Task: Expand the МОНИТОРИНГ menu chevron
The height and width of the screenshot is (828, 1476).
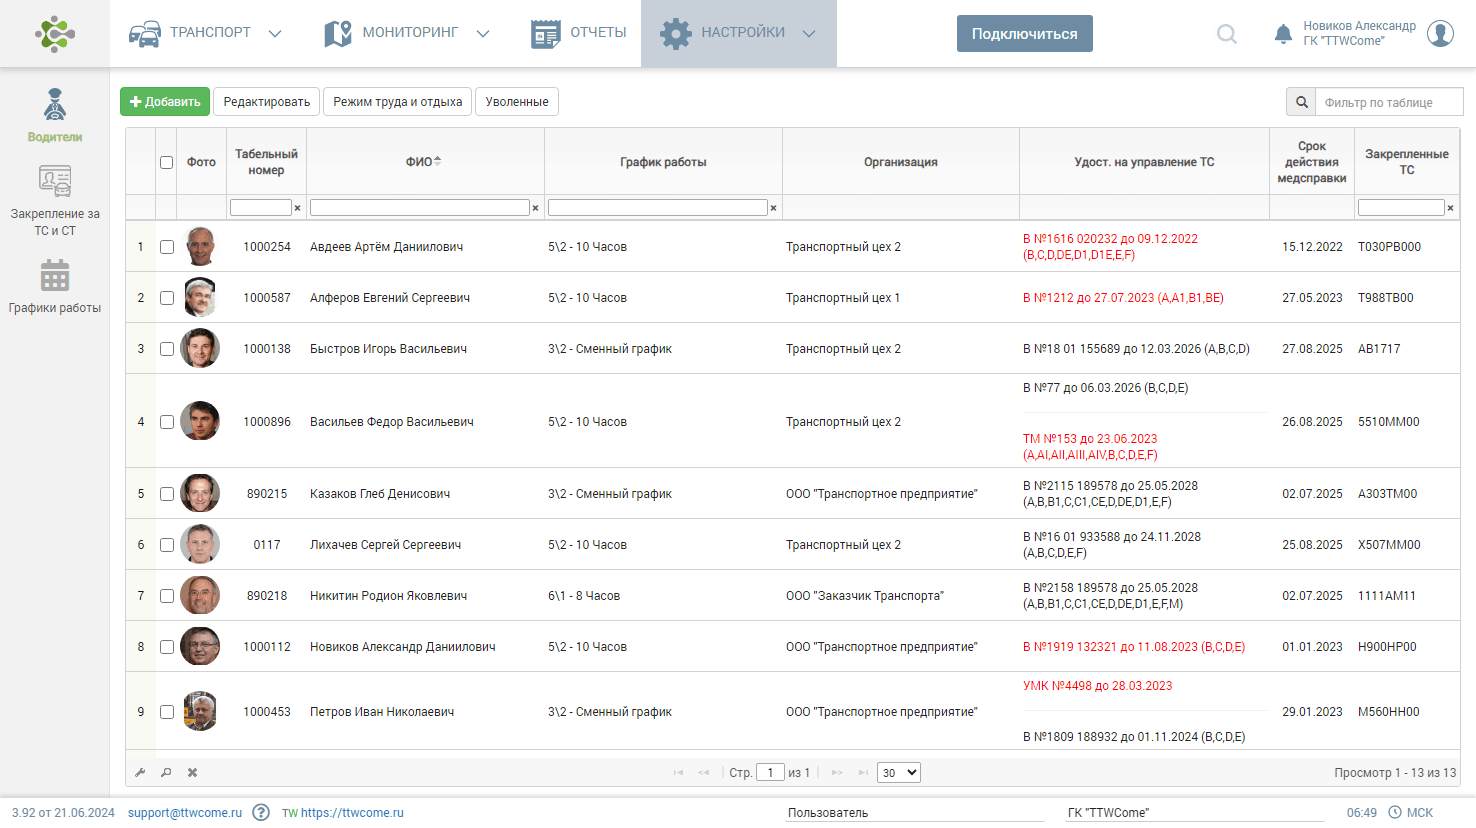Action: (483, 34)
